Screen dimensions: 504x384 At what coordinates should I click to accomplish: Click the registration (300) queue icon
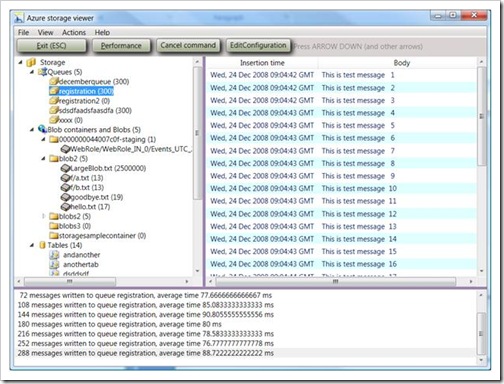[53, 91]
